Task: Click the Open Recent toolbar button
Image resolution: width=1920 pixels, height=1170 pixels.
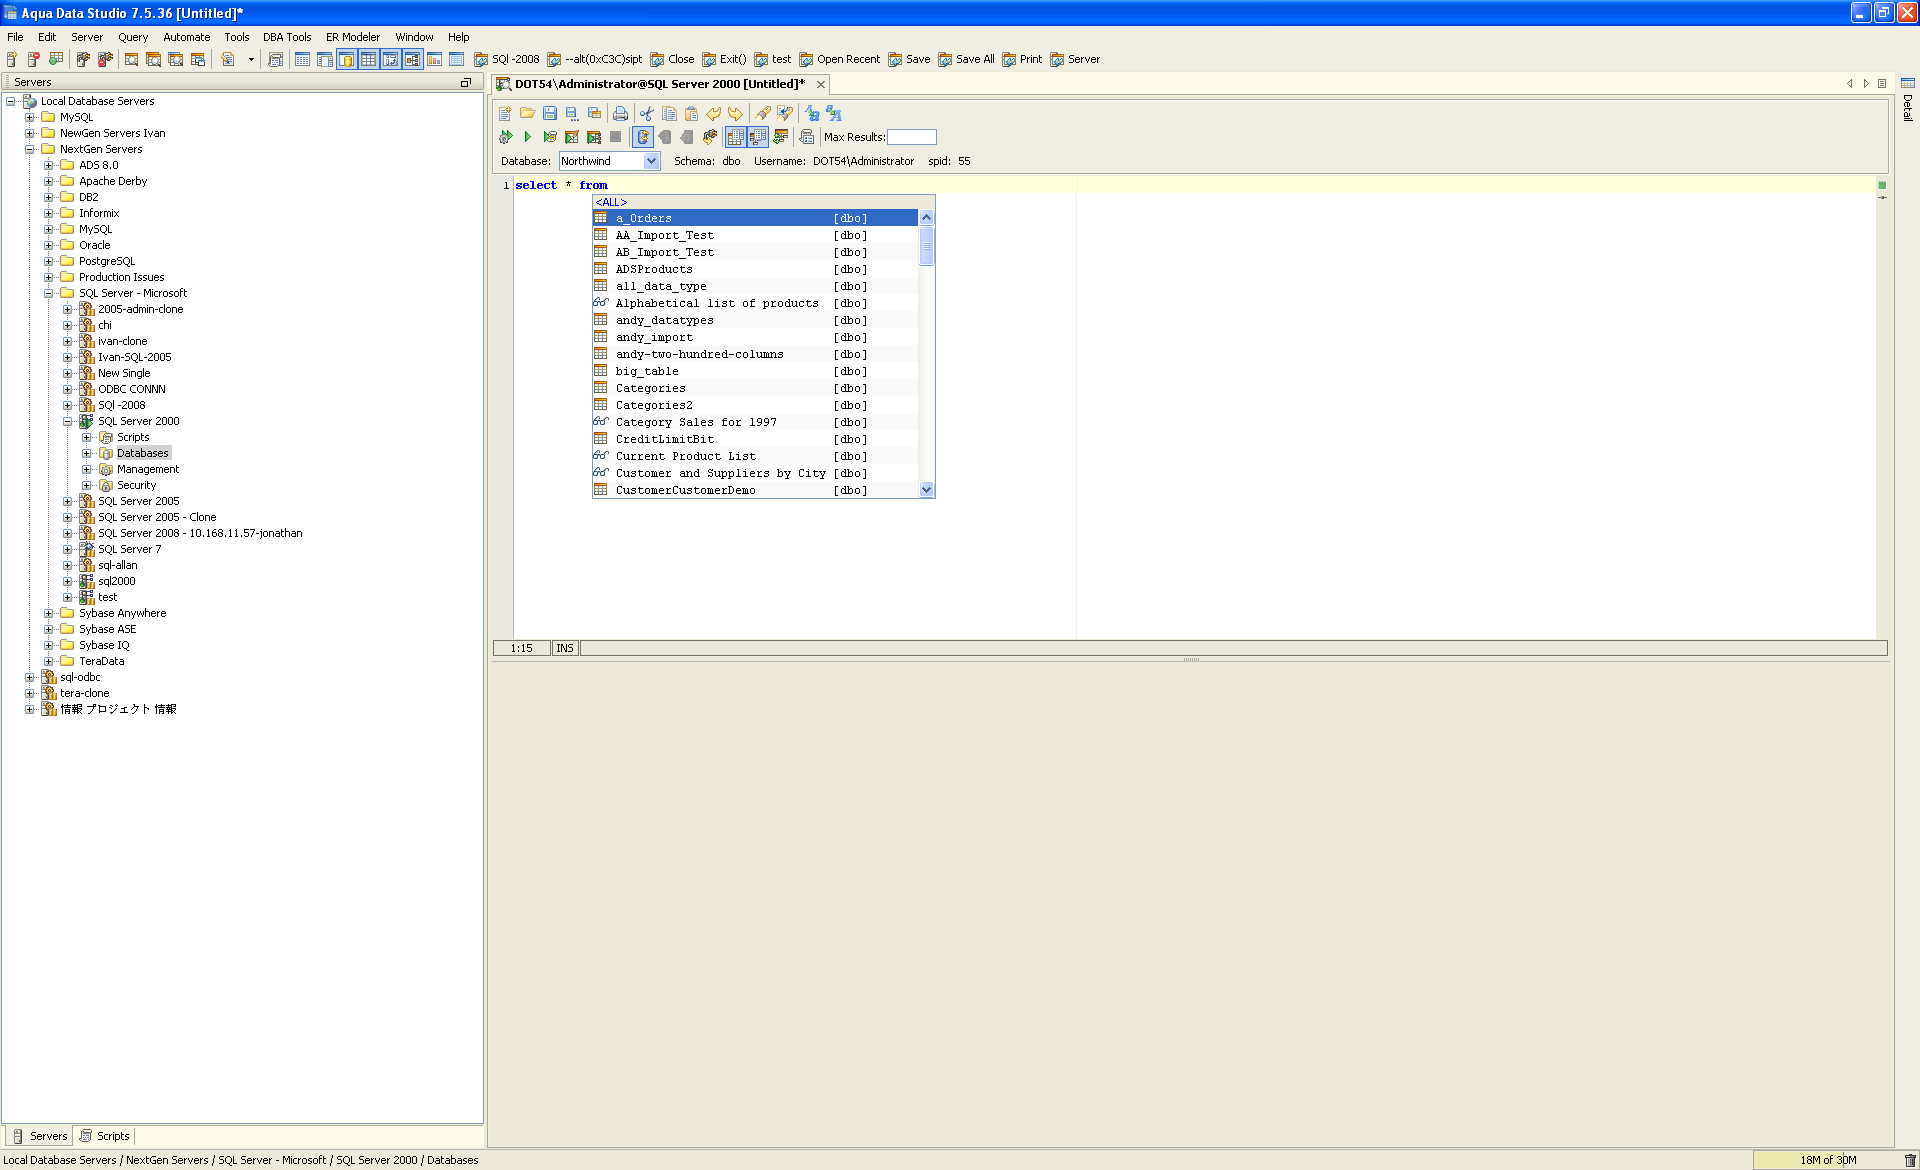Action: 840,59
